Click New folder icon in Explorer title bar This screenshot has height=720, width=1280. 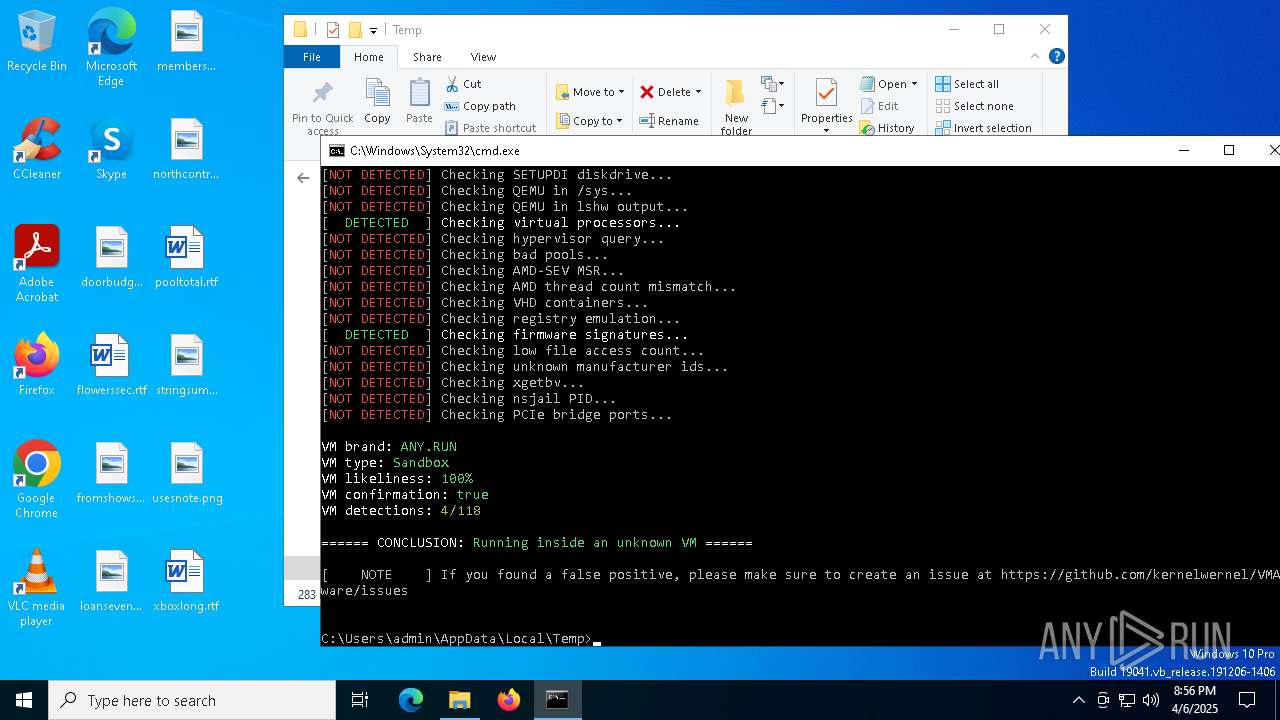click(354, 30)
